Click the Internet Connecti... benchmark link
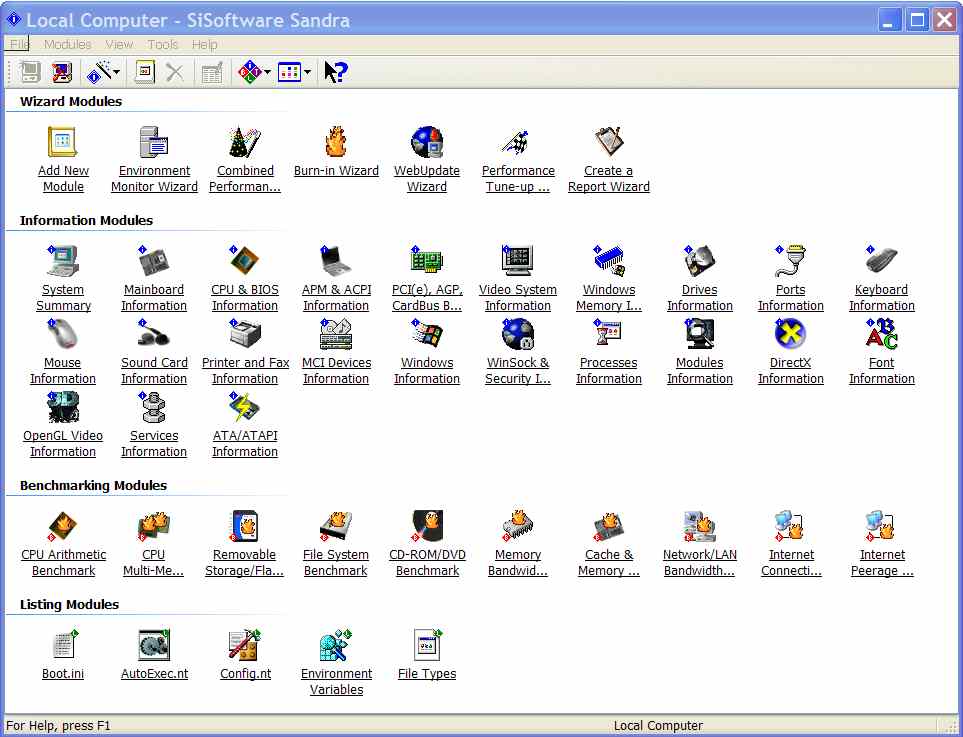The width and height of the screenshot is (963, 737). click(791, 563)
